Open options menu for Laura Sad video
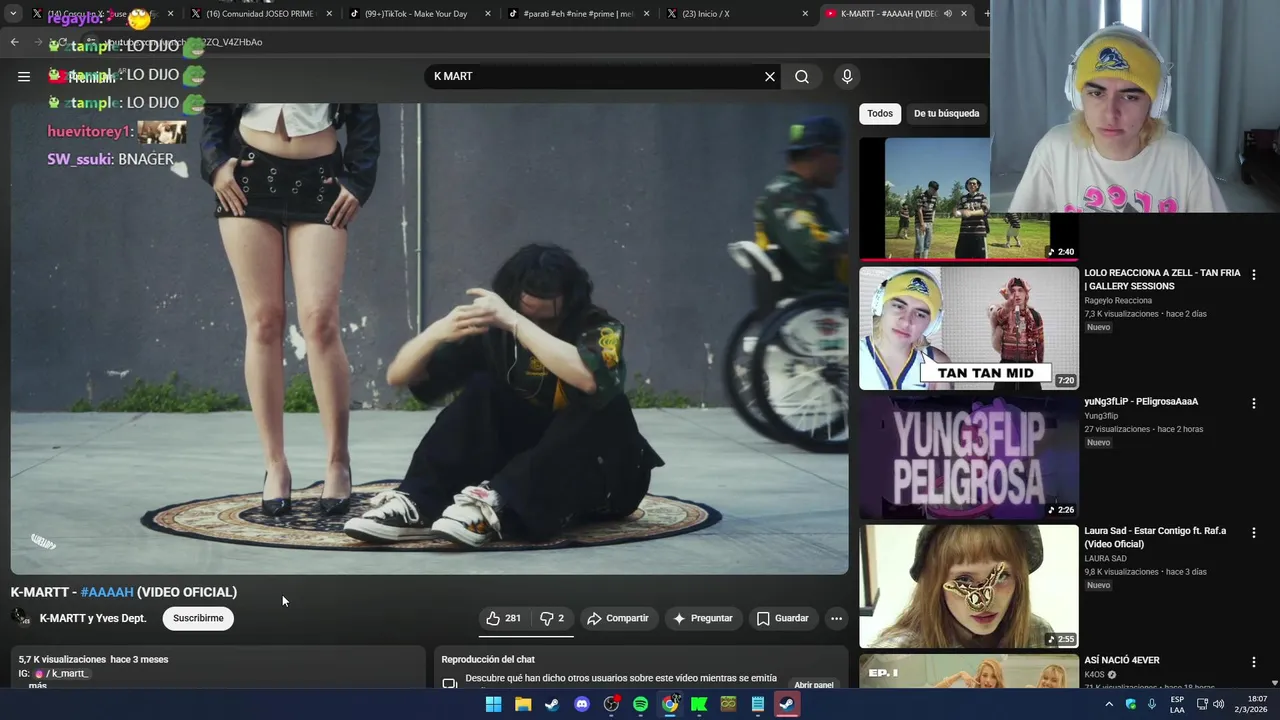This screenshot has width=1280, height=720. tap(1253, 532)
